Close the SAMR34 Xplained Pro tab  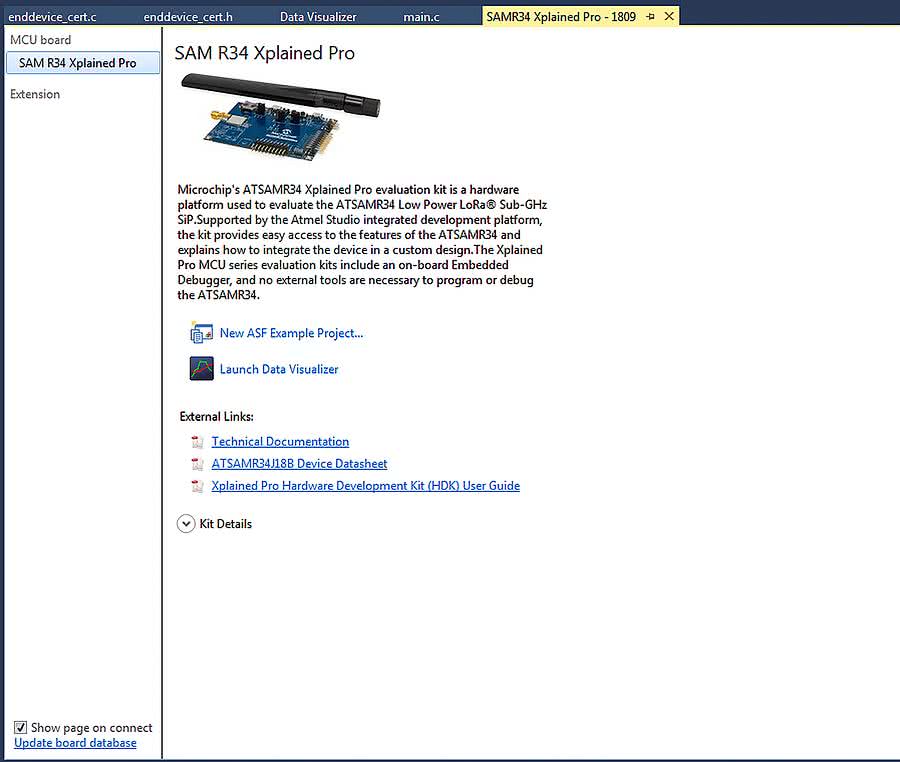coord(669,17)
